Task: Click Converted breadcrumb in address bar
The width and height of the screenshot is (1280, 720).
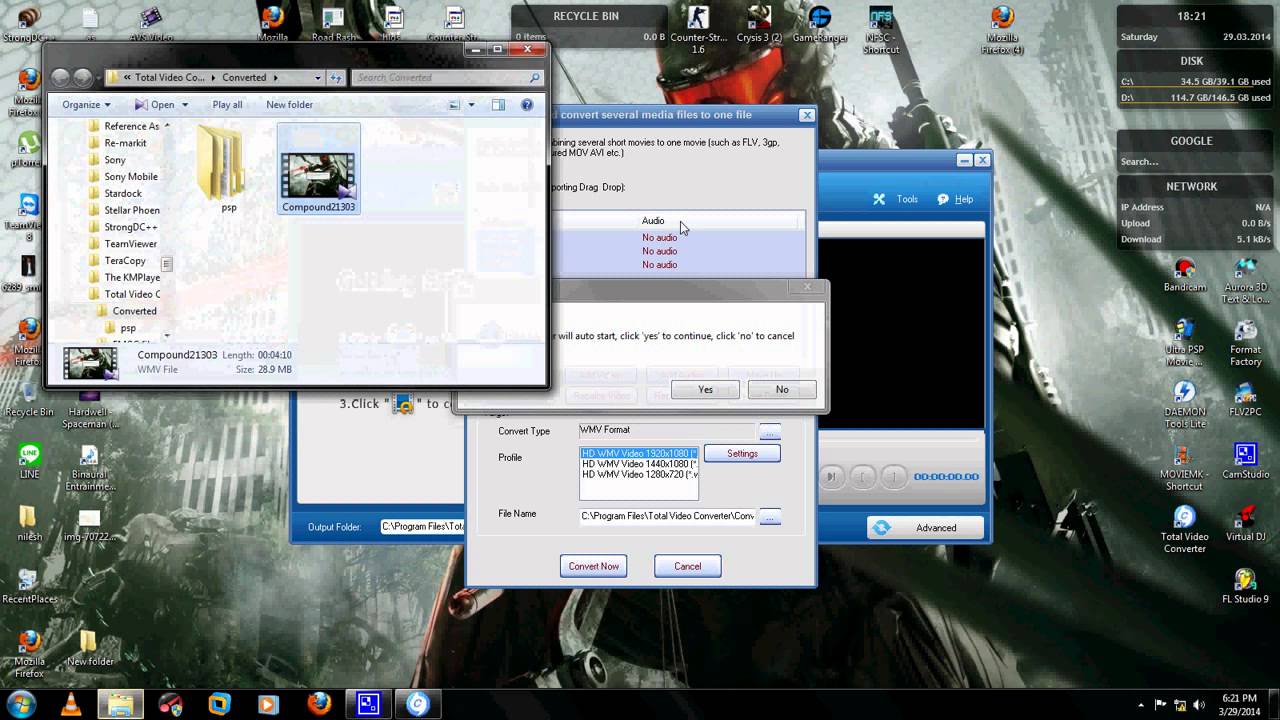Action: coord(244,78)
